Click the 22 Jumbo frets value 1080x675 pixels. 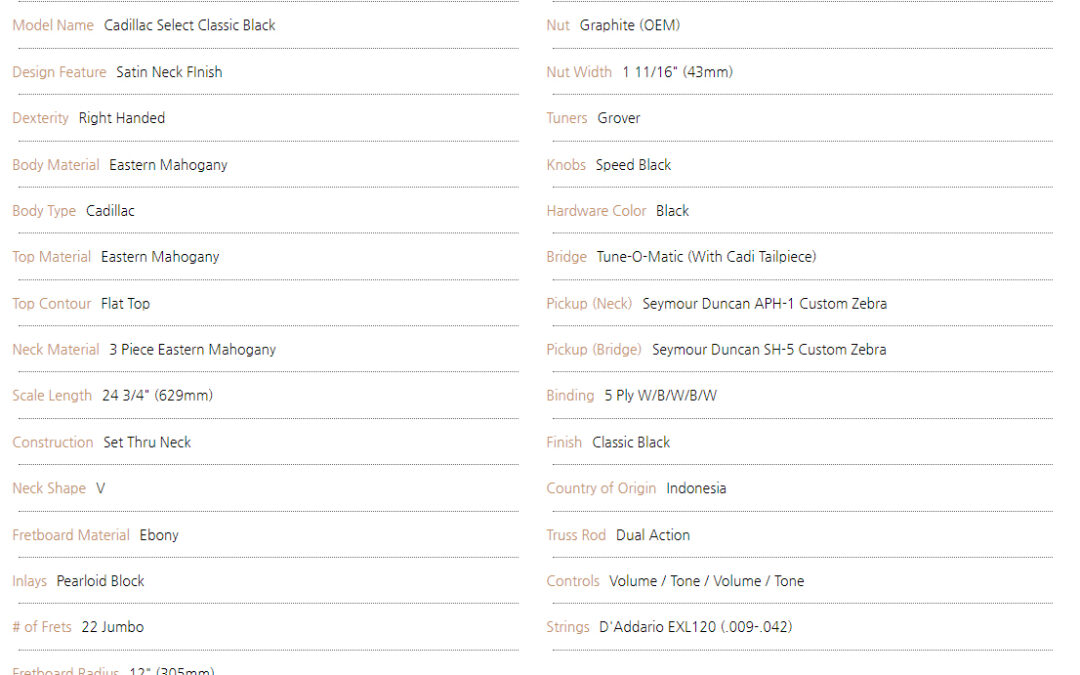click(x=112, y=627)
